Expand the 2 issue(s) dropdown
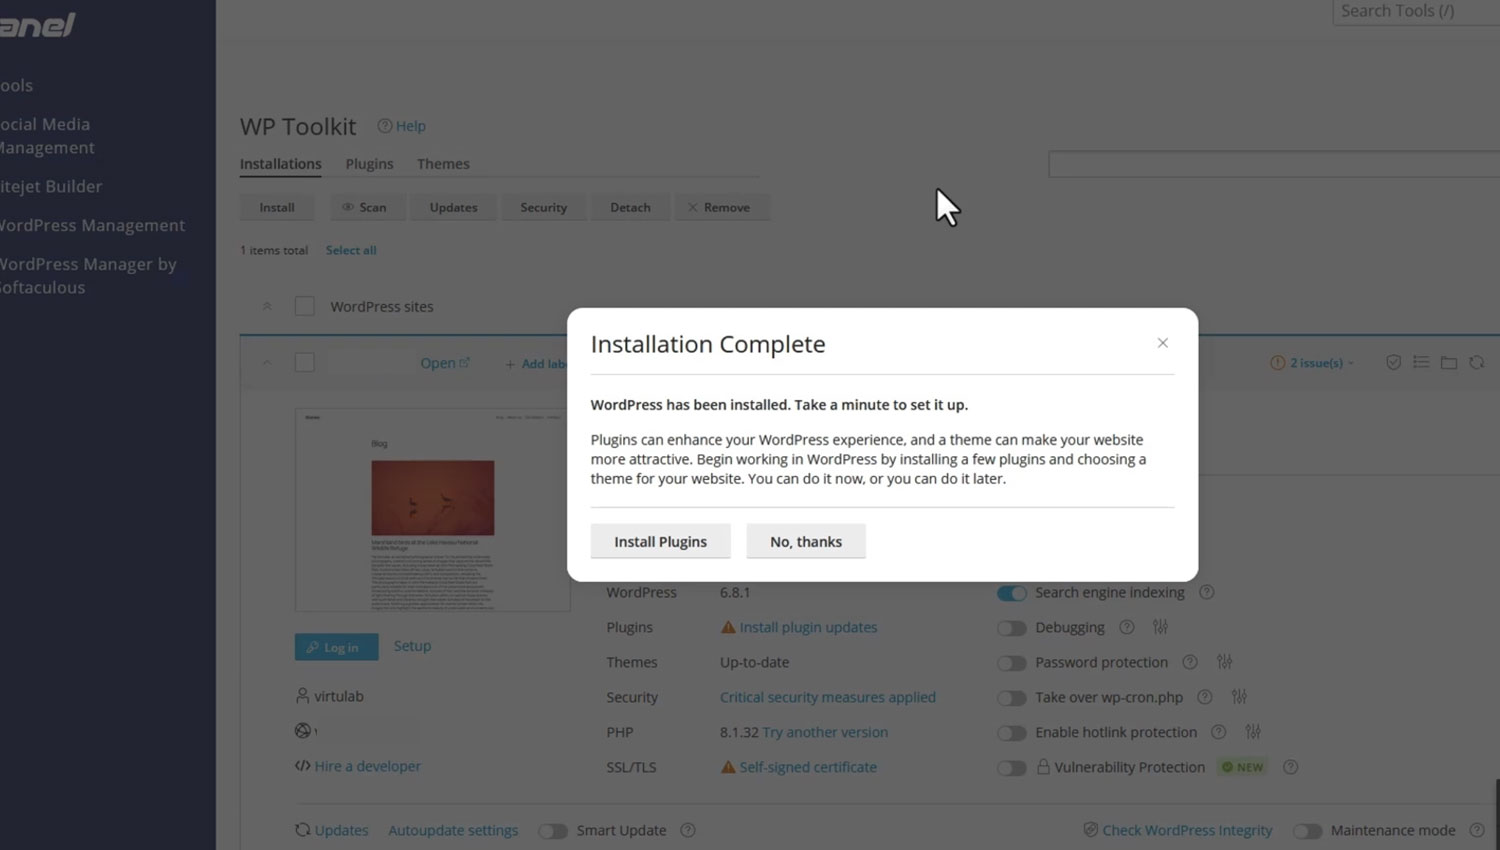Viewport: 1500px width, 850px height. [x=1312, y=363]
